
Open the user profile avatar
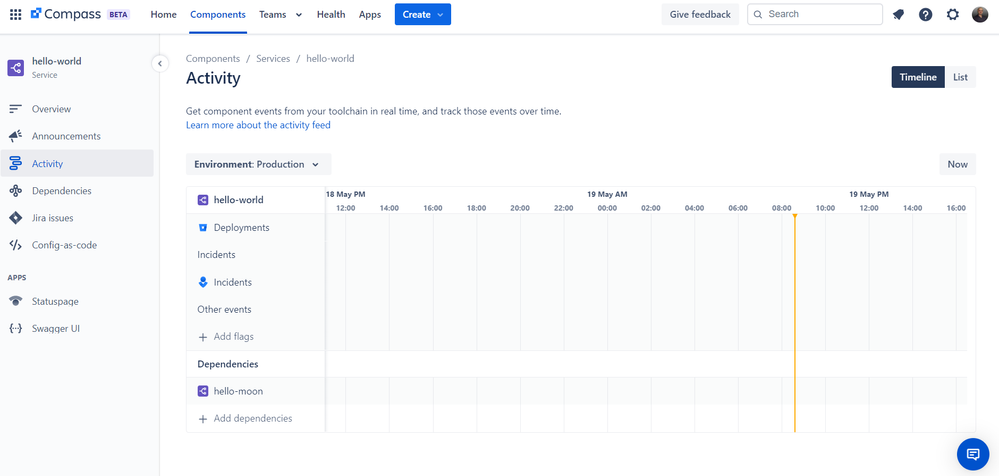[x=980, y=14]
